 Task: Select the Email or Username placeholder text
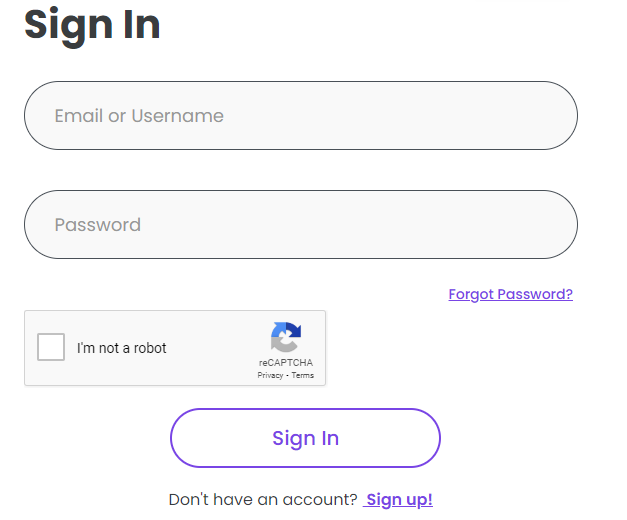[x=139, y=116]
